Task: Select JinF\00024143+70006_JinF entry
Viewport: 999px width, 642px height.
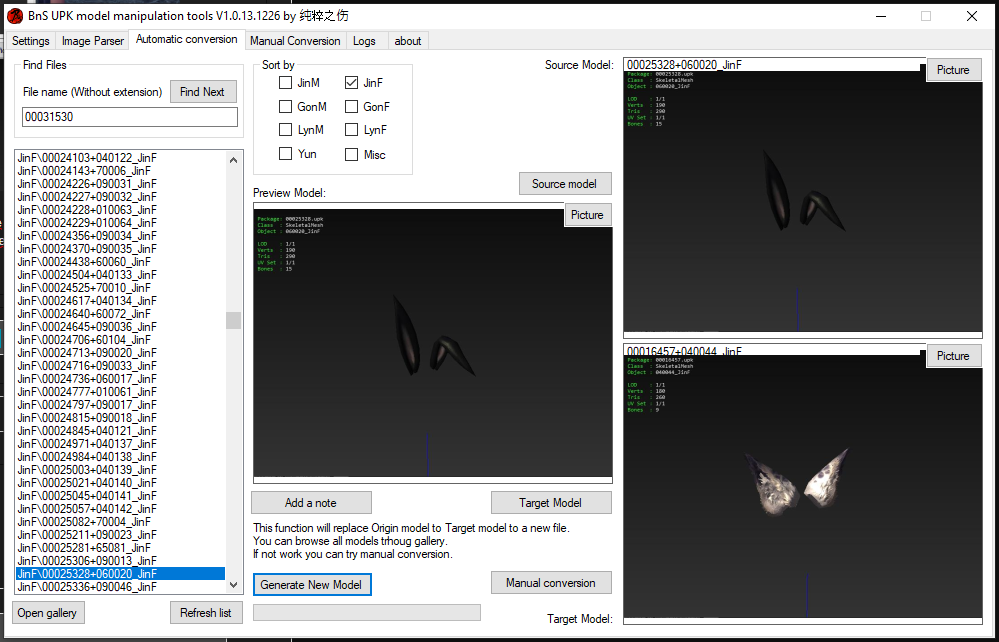Action: tap(120, 171)
